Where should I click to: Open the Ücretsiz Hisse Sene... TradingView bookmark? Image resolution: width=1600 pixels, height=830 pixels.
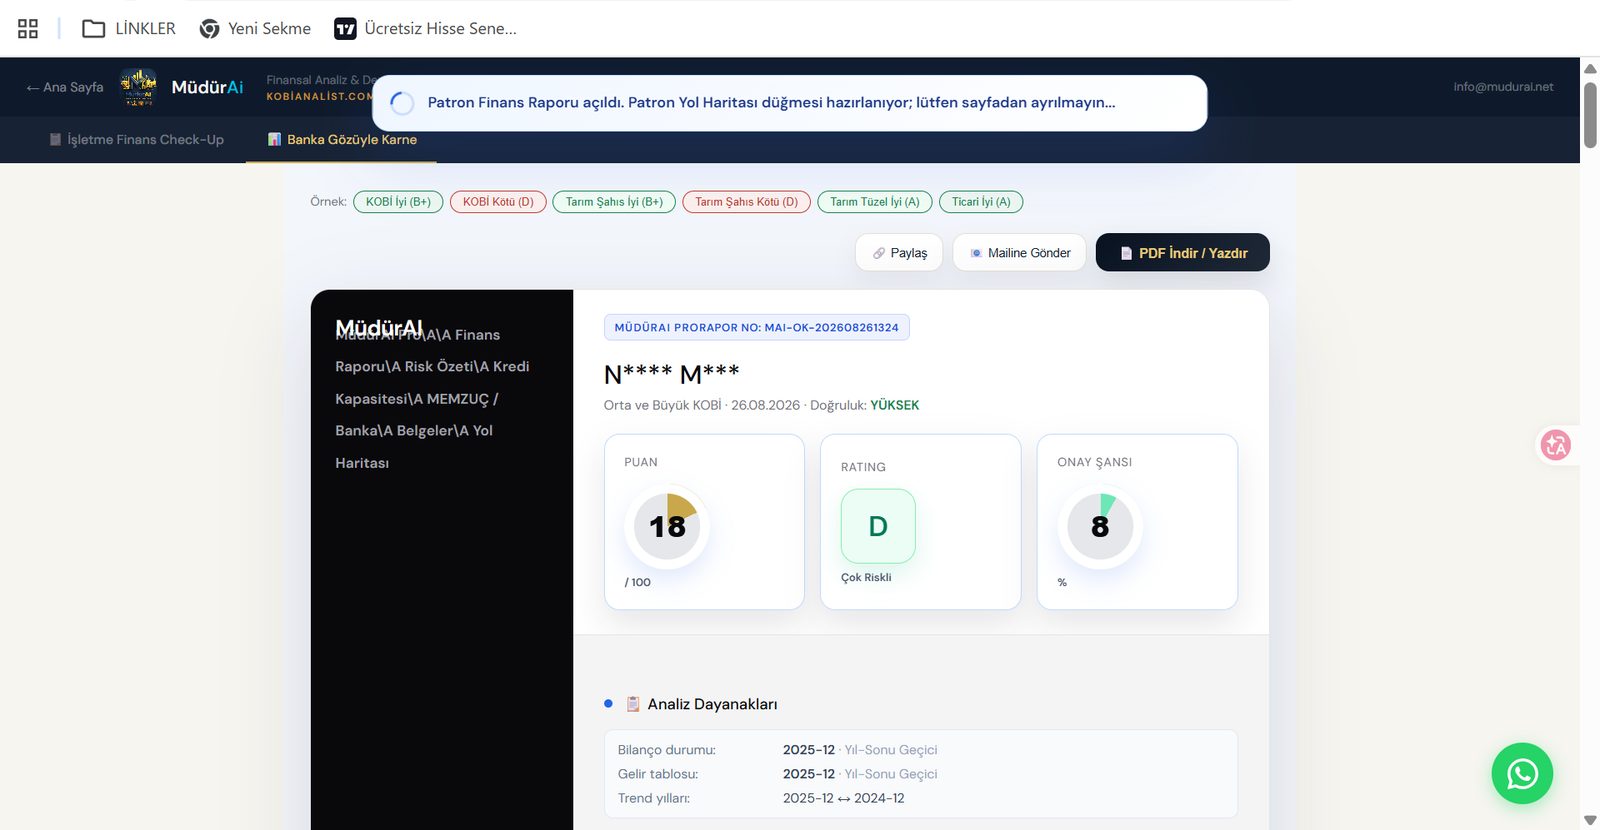(x=426, y=29)
